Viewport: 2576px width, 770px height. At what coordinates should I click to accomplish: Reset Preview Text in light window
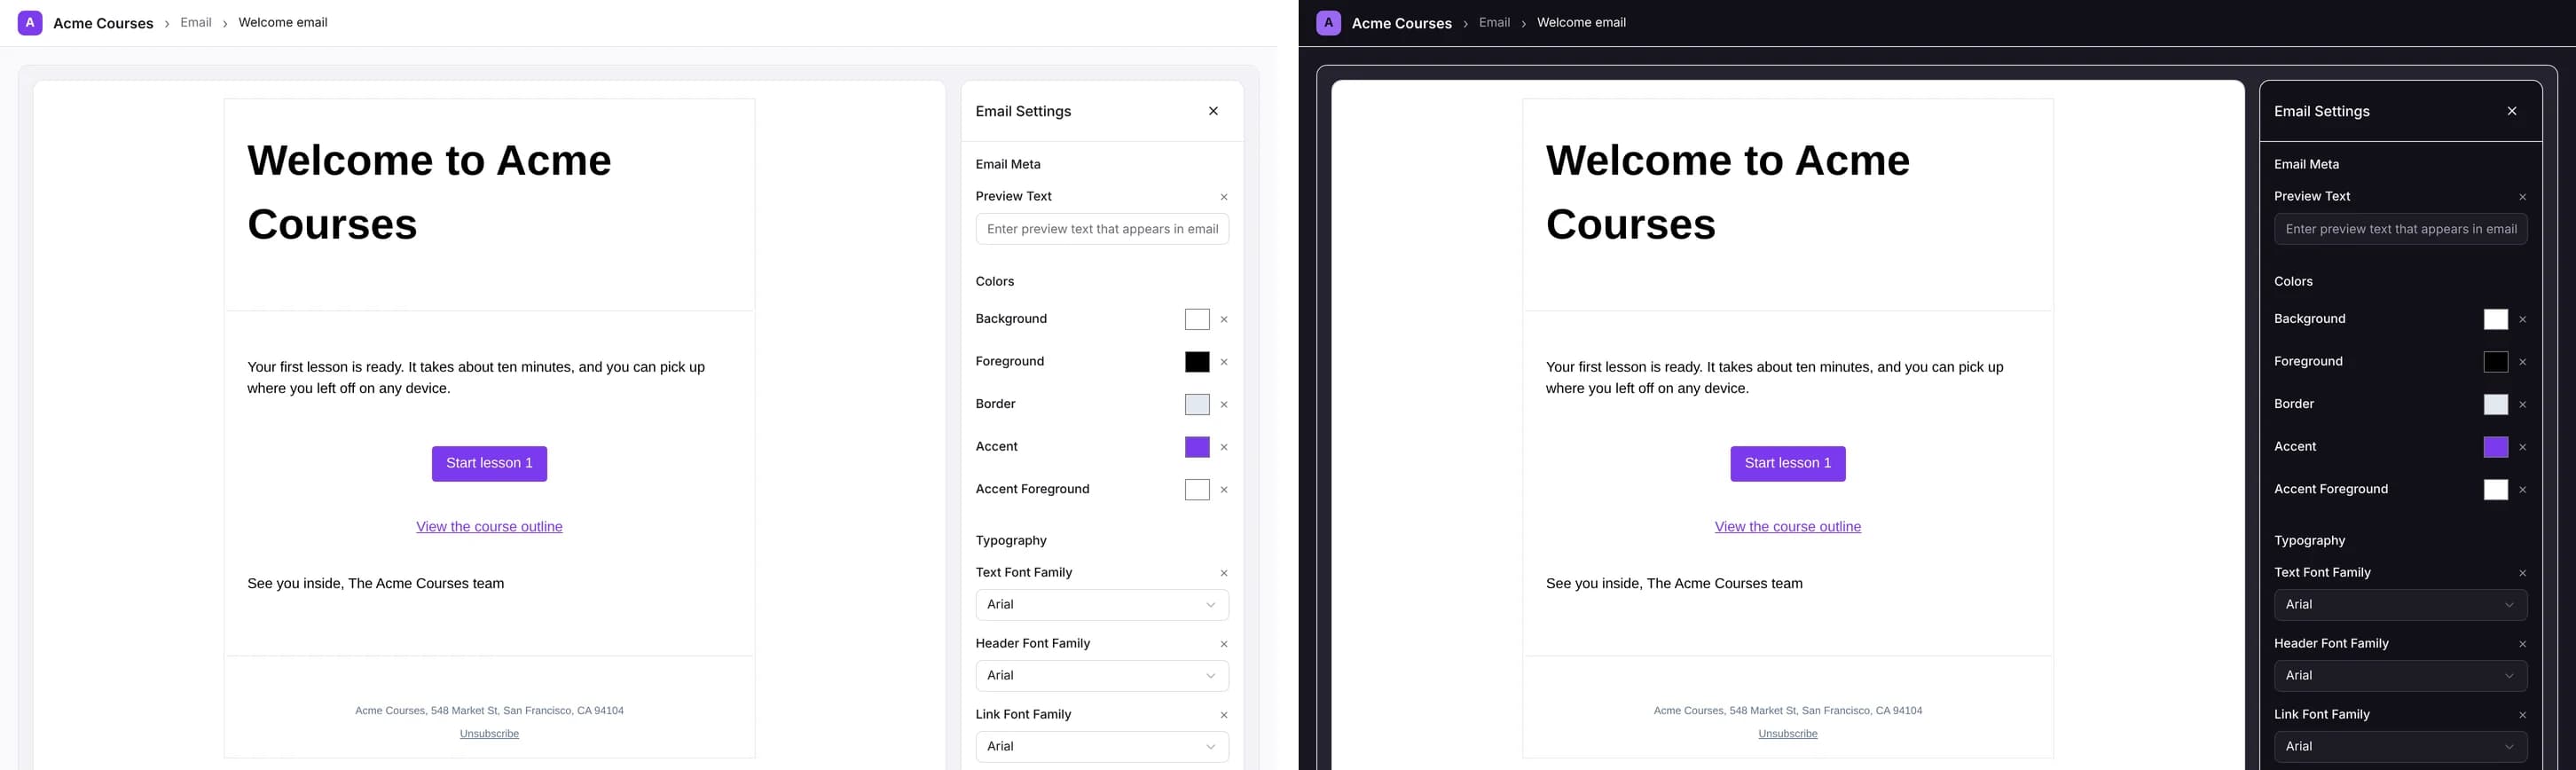pos(1224,197)
